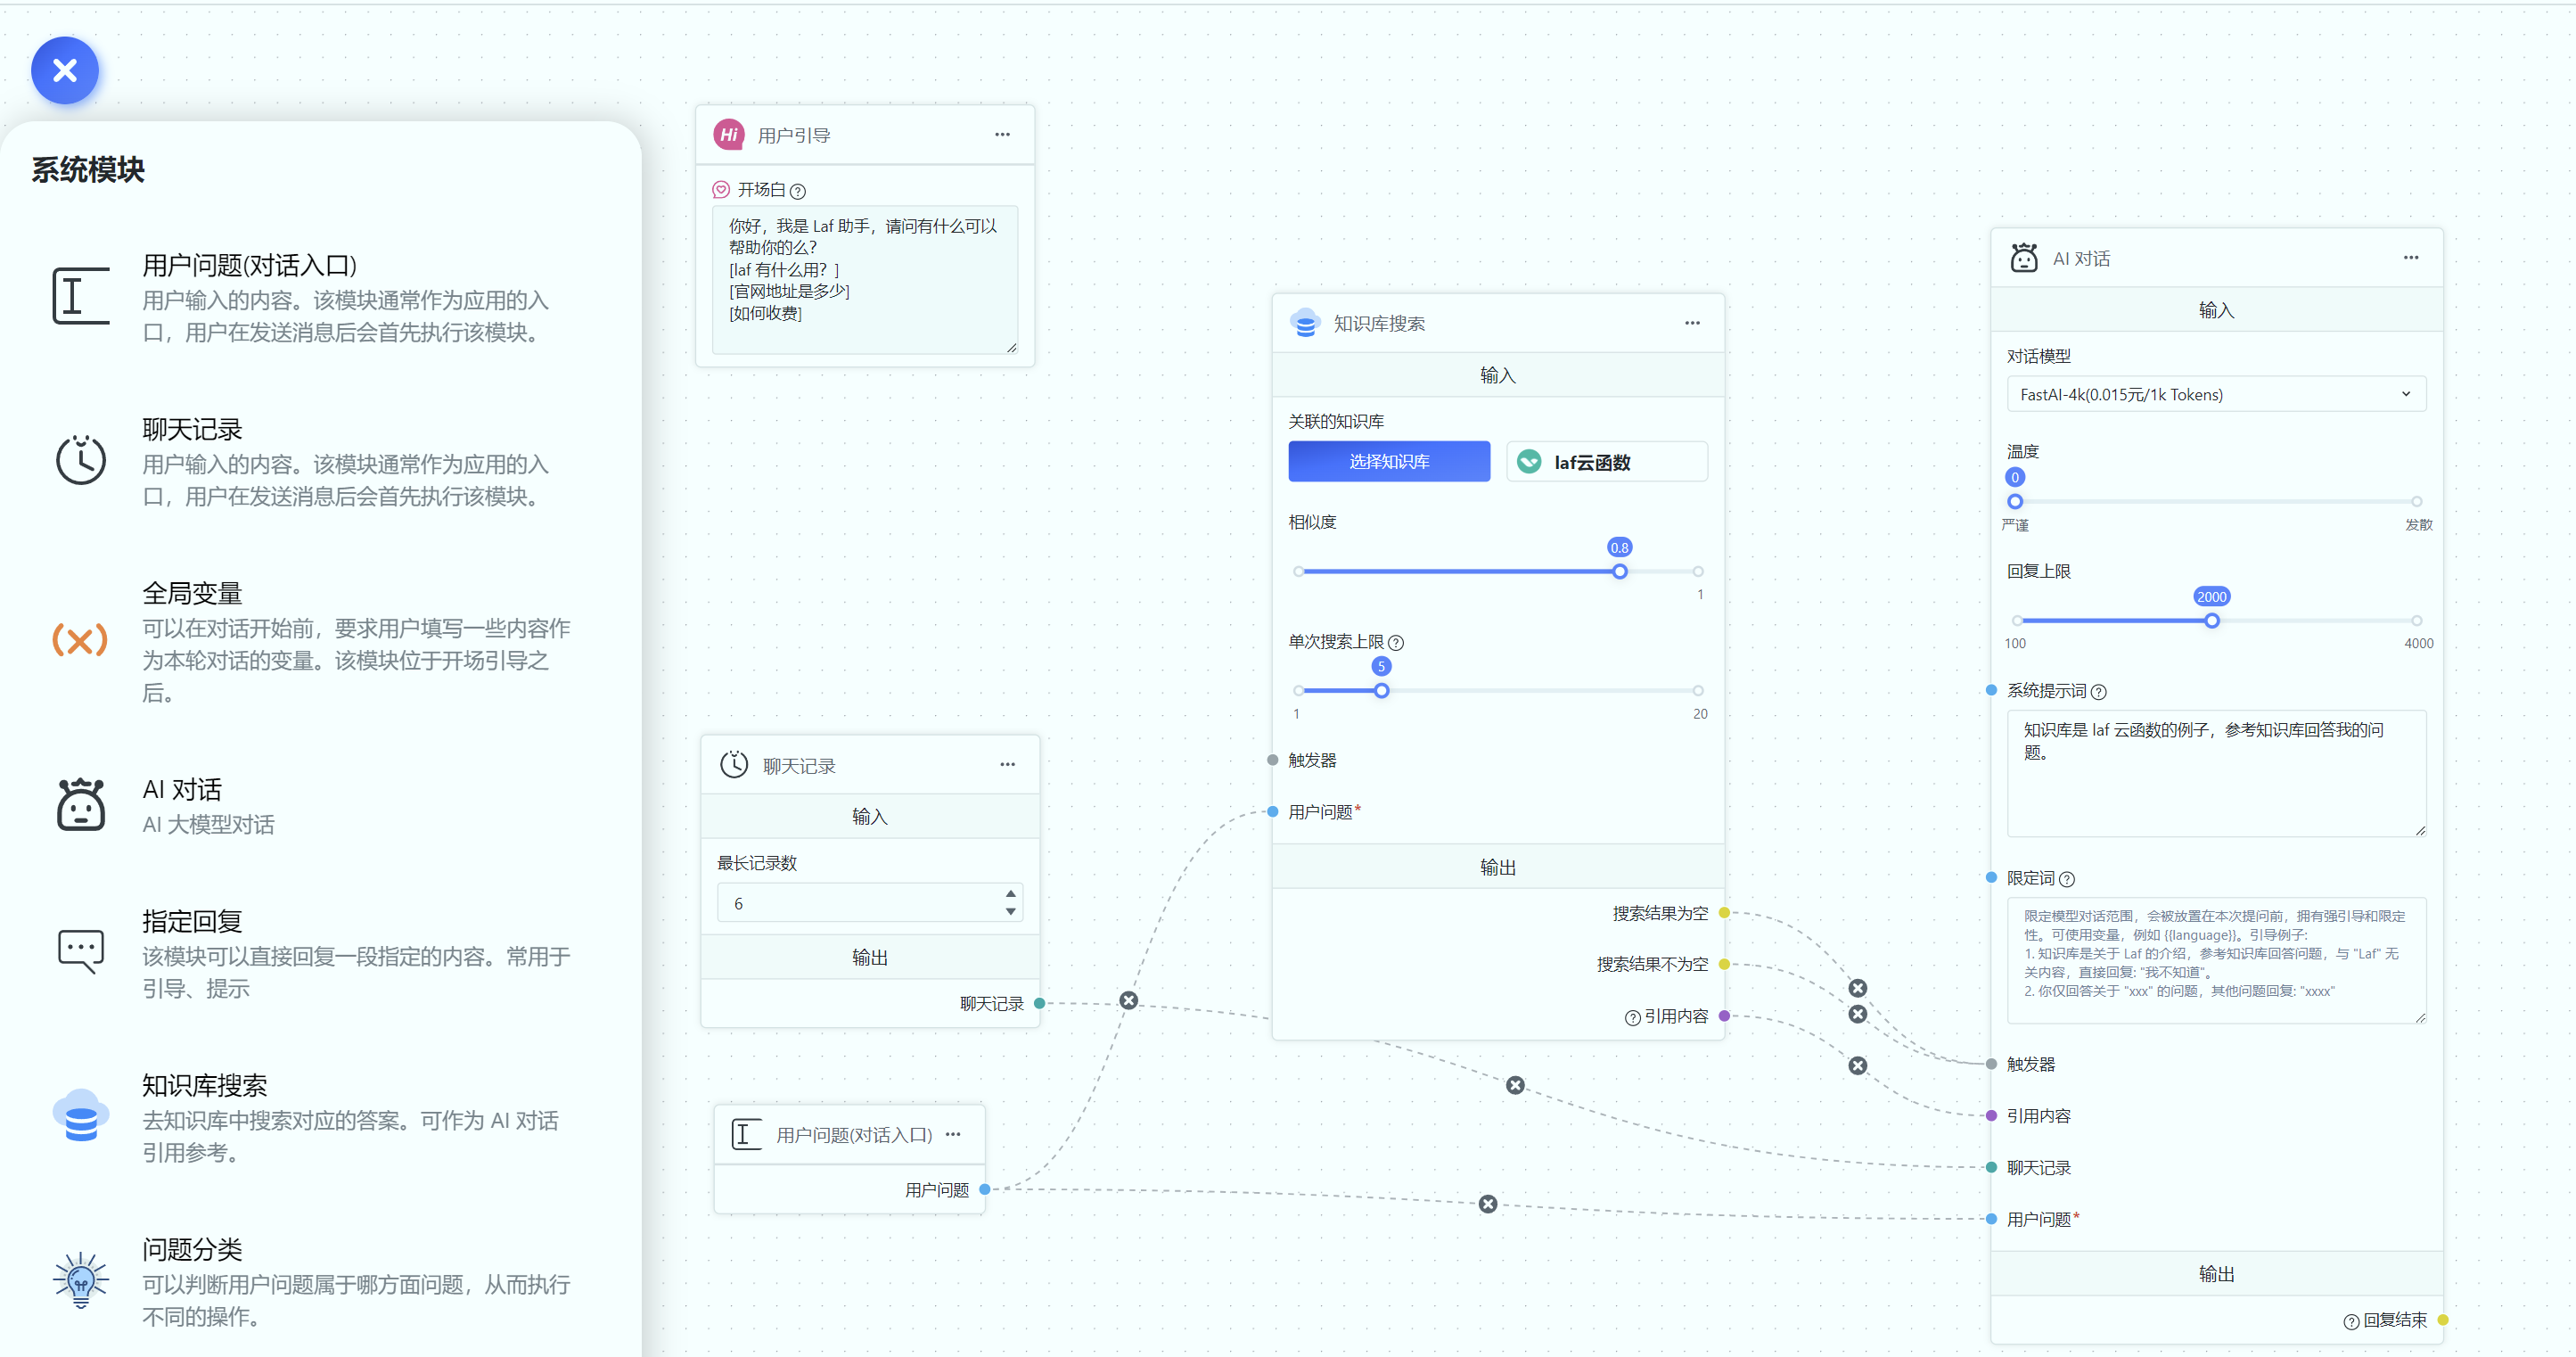Delete the connection to 用户问题 input
Screen dimensions: 2576x1357
1488,1204
